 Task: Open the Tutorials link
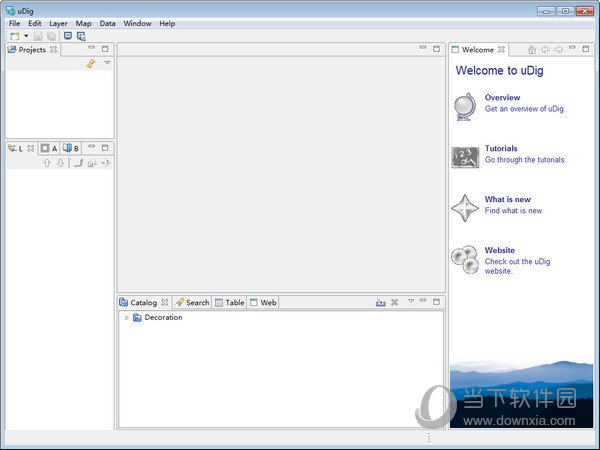pyautogui.click(x=501, y=148)
